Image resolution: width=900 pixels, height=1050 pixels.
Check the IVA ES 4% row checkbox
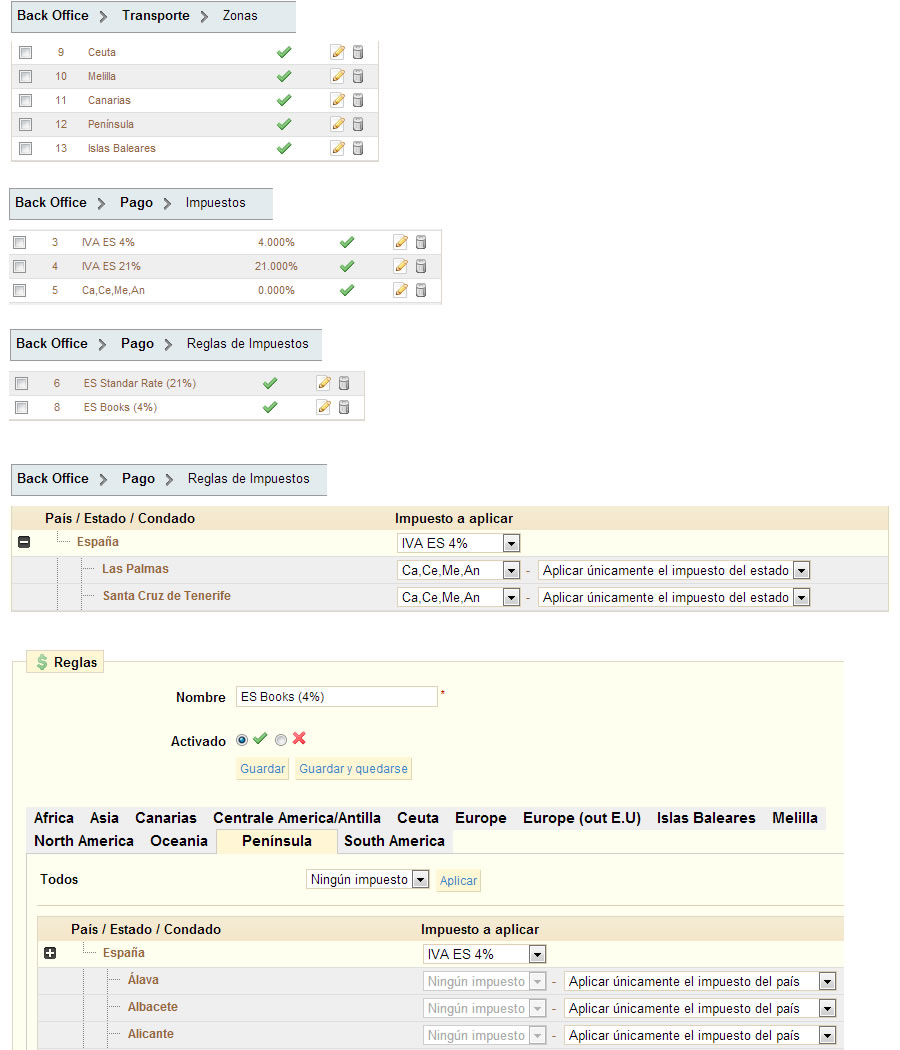(x=20, y=242)
